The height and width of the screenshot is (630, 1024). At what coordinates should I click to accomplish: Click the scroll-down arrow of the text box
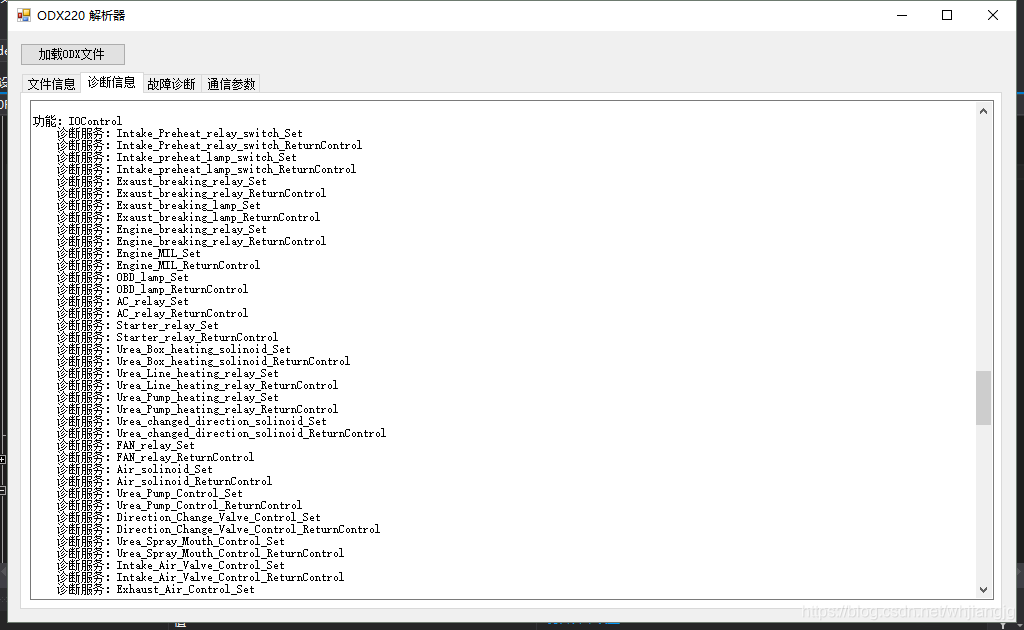coord(984,590)
